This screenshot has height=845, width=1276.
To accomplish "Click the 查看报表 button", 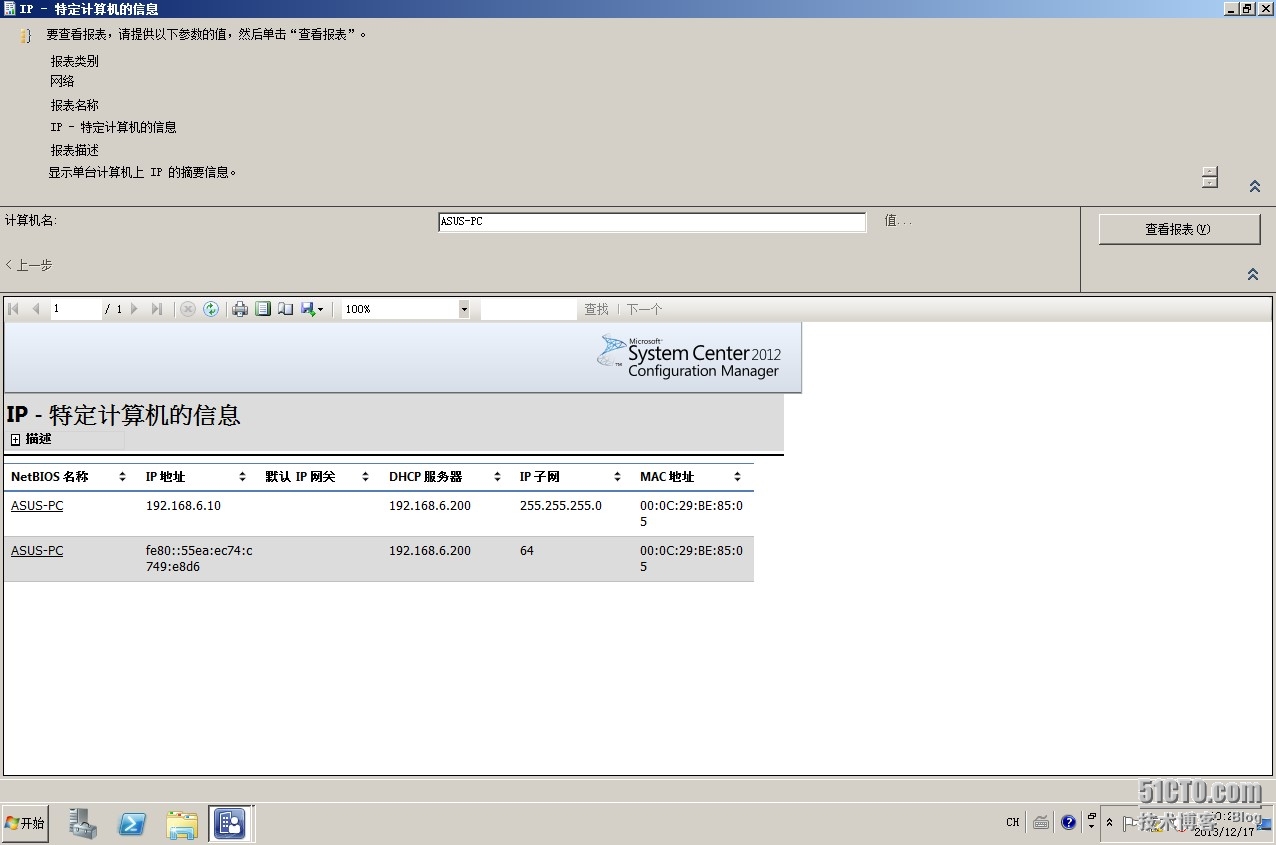I will 1179,229.
